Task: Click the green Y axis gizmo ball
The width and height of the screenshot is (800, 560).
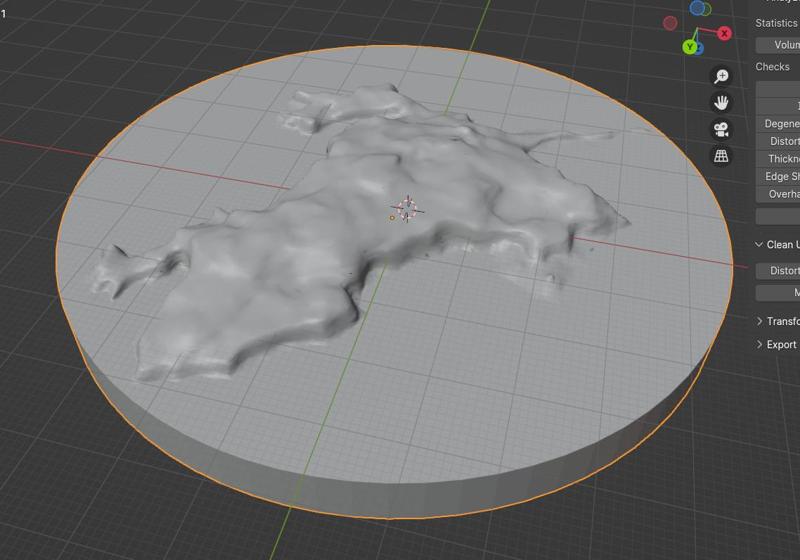Action: 690,47
